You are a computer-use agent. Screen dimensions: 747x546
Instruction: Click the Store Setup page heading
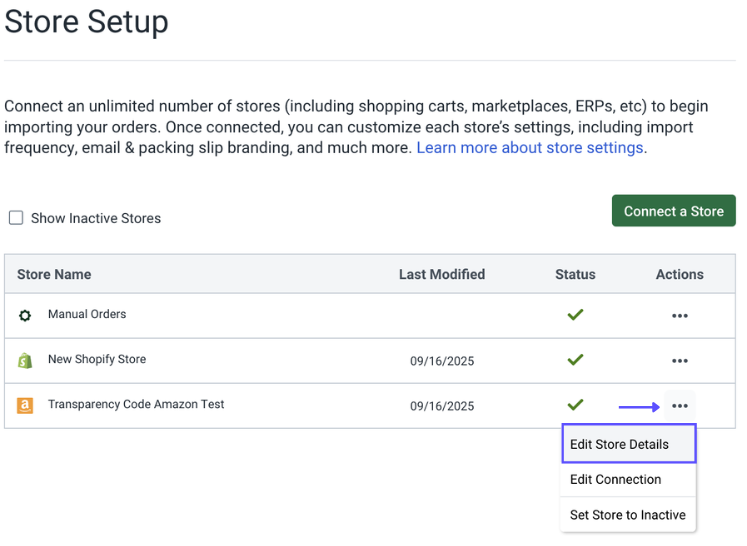(86, 22)
